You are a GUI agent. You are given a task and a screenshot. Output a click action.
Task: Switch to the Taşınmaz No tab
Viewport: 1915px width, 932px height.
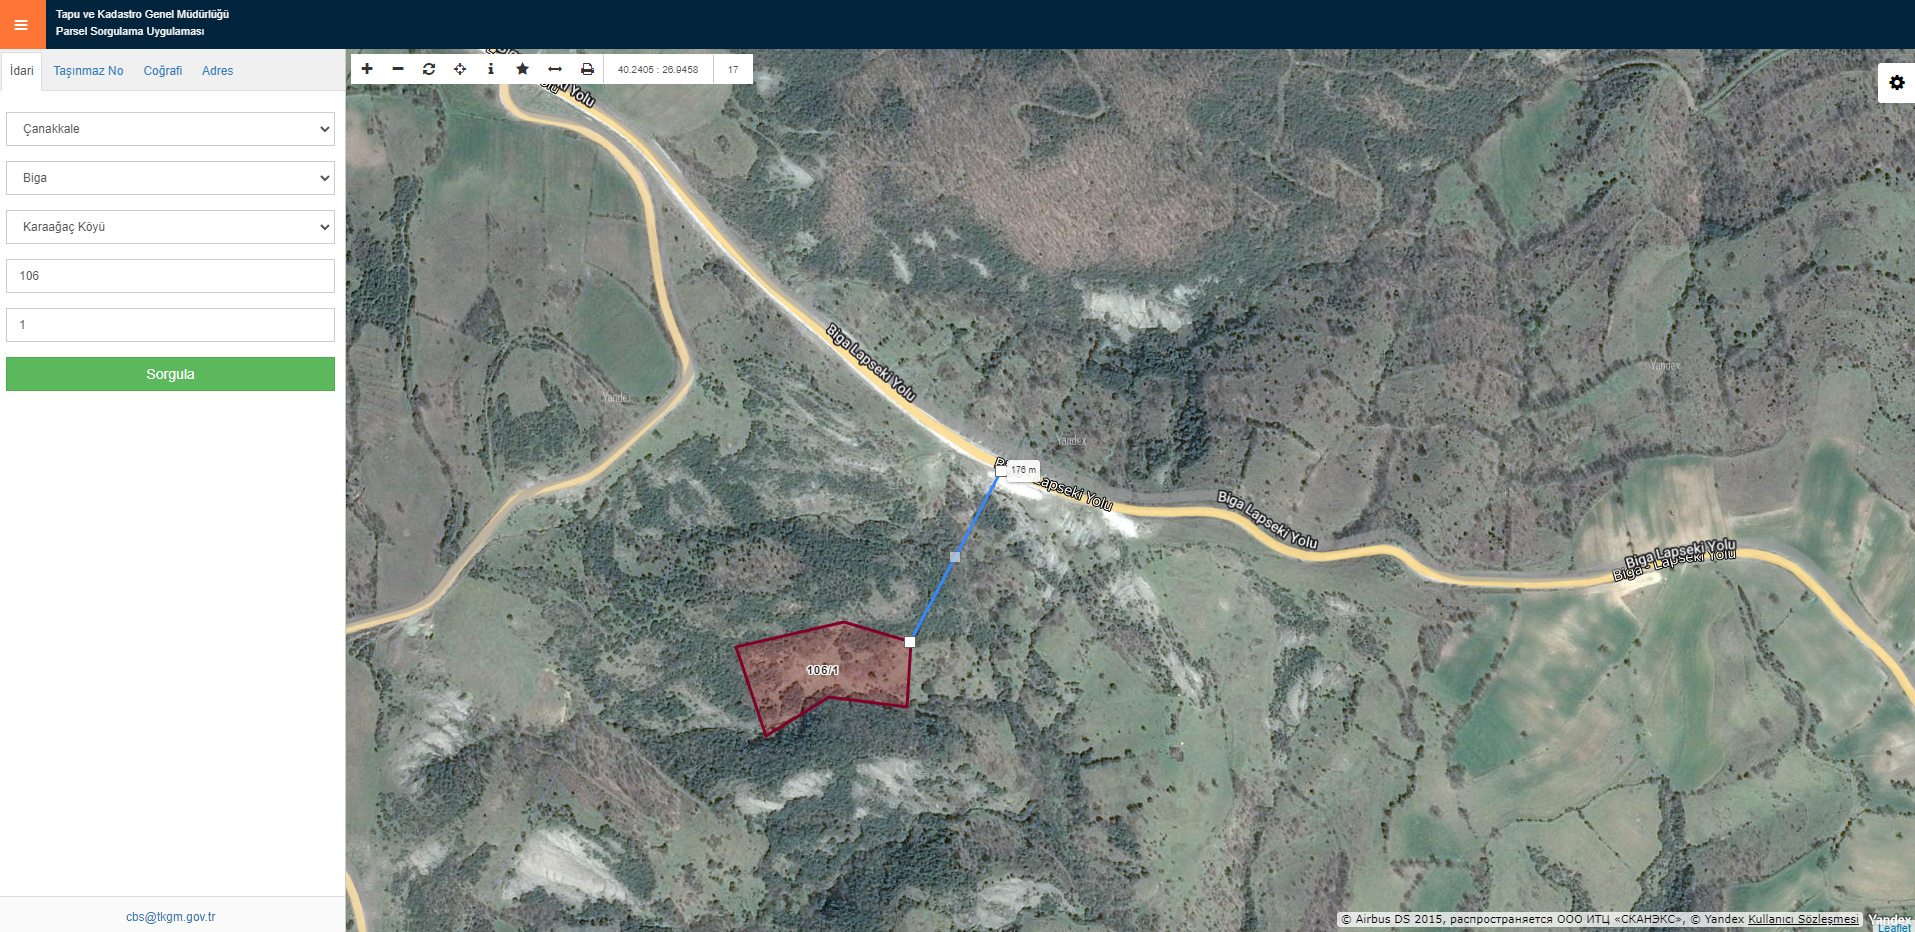coord(88,71)
